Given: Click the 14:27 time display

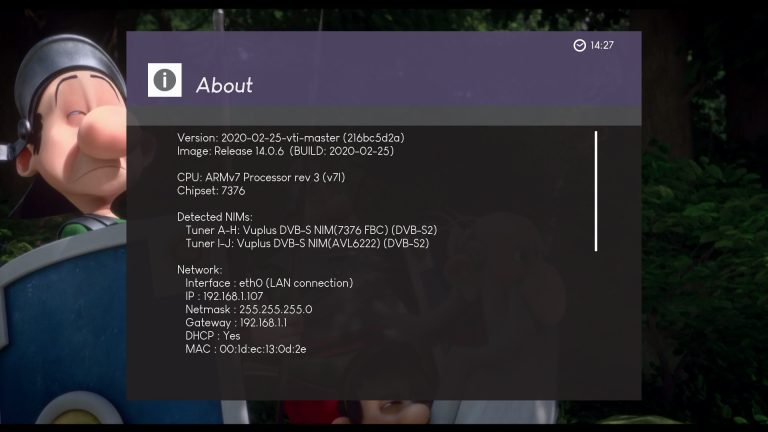Looking at the screenshot, I should 602,46.
